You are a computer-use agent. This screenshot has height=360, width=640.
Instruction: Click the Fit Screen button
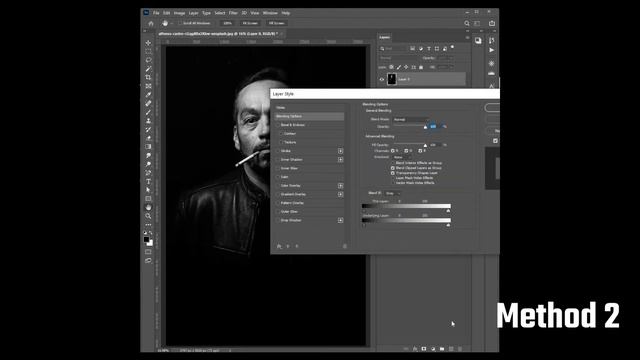point(250,23)
